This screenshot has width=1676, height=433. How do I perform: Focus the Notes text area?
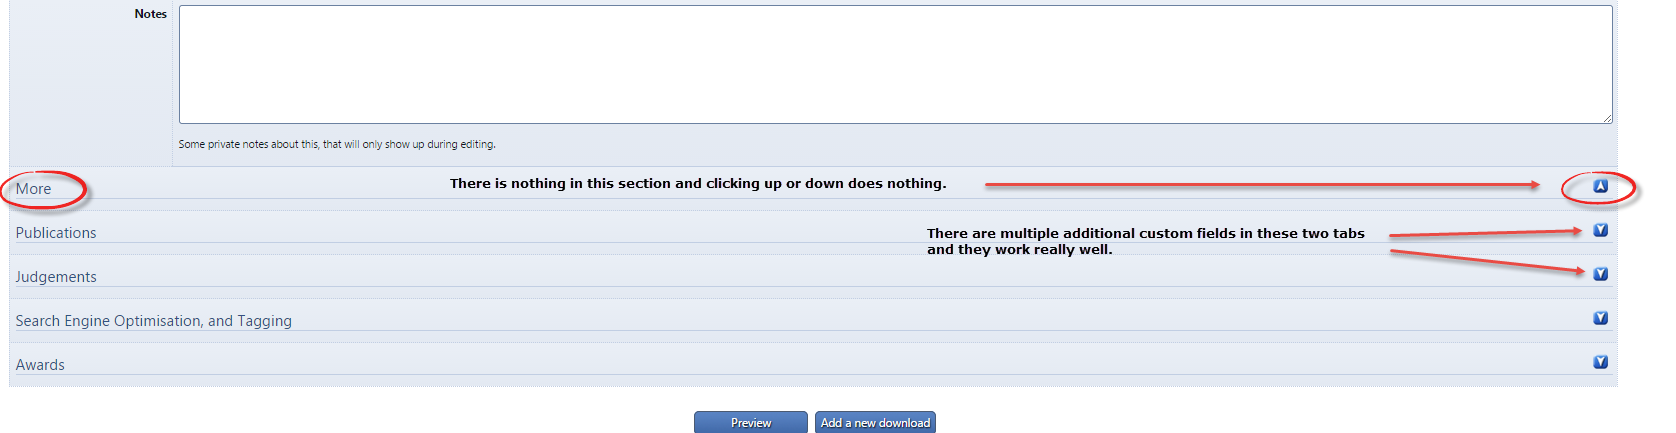coord(895,65)
